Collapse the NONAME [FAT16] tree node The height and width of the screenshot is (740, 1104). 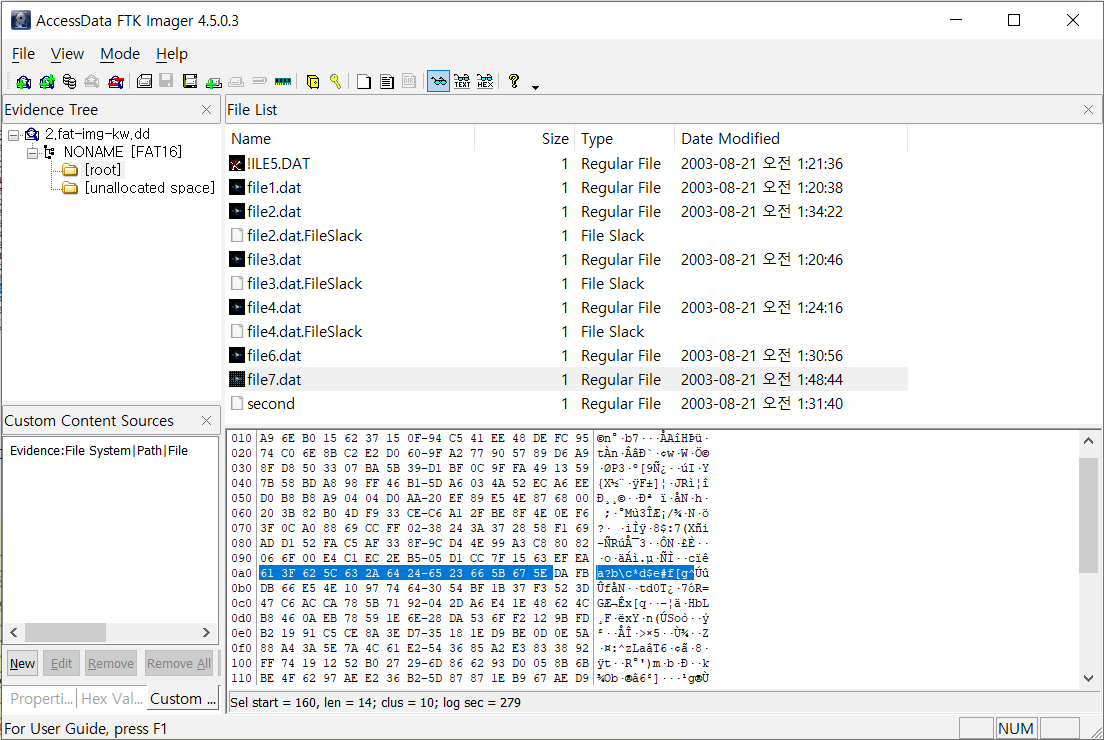coord(32,152)
